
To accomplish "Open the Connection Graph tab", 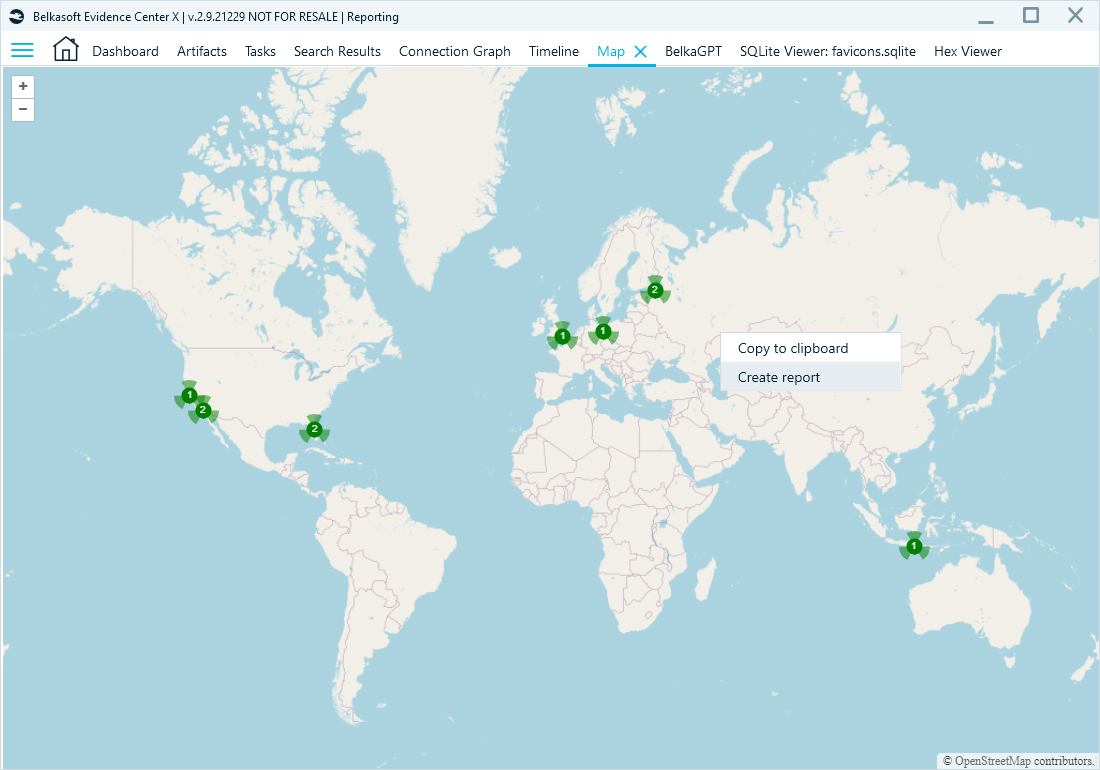I will [x=455, y=51].
